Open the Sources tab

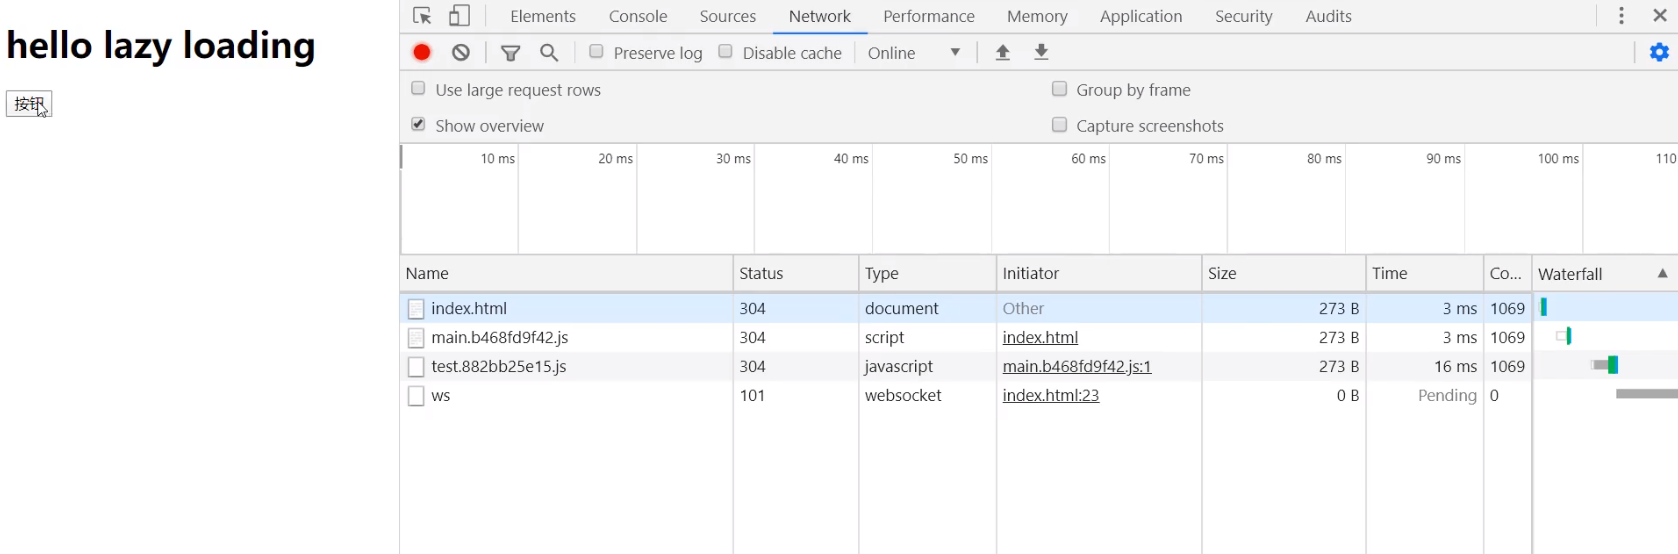tap(728, 16)
